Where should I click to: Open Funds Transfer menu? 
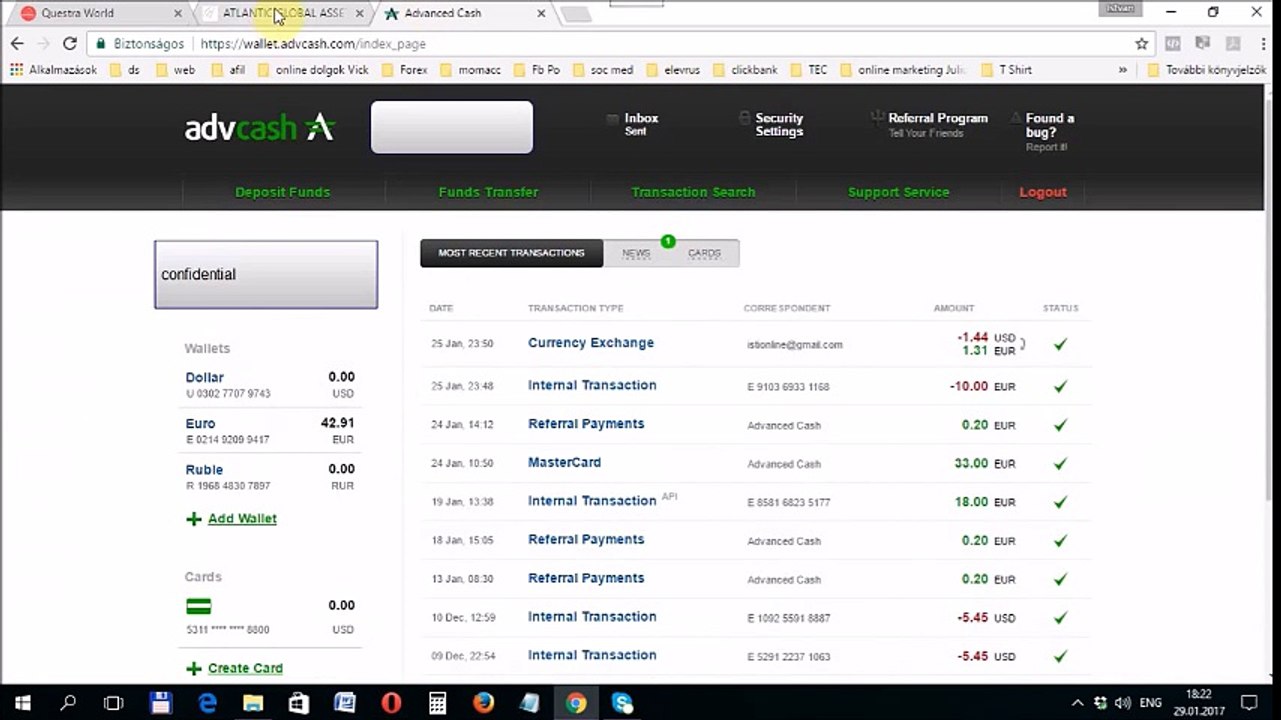[488, 192]
